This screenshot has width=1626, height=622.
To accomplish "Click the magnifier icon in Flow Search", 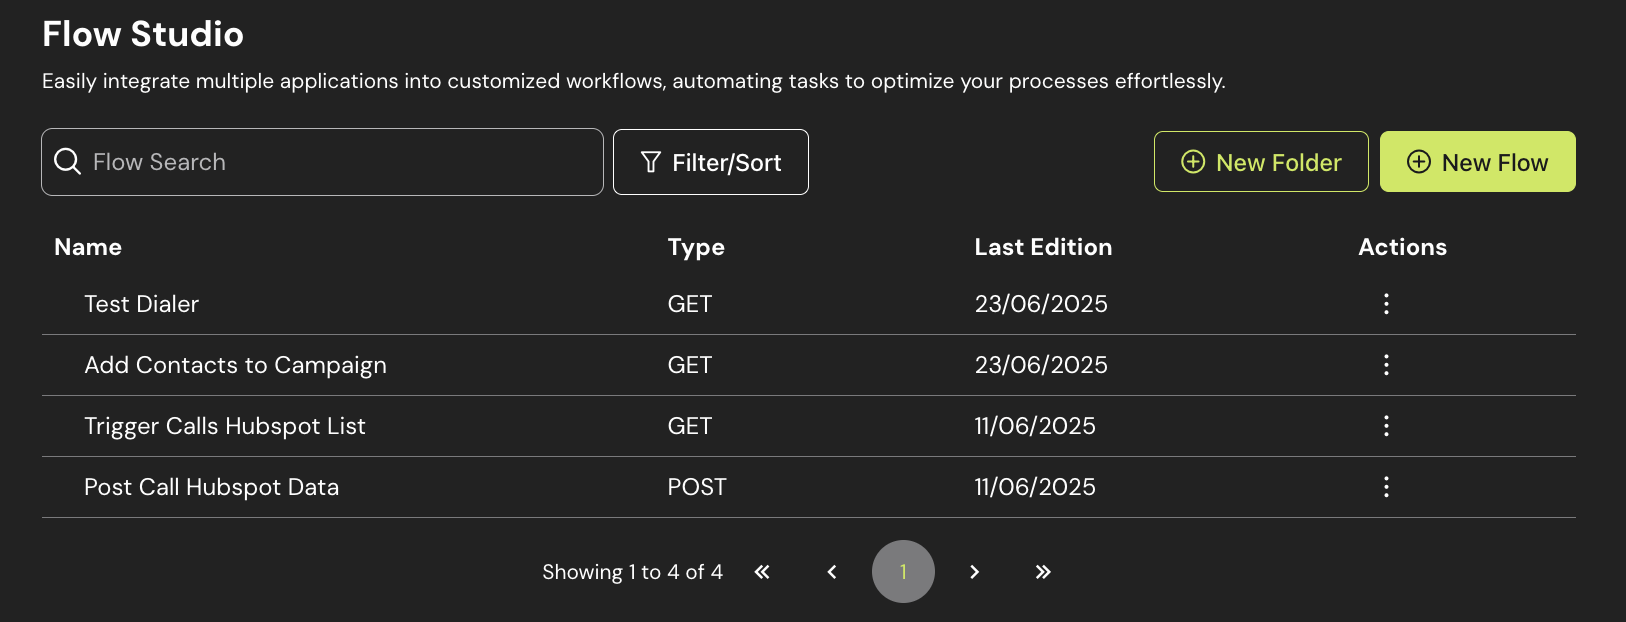I will 67,162.
